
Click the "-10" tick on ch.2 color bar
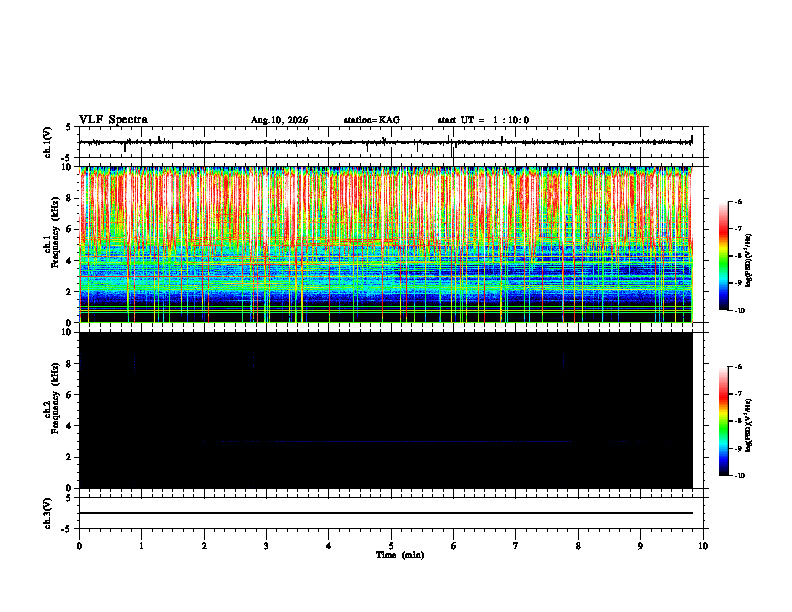(x=739, y=476)
